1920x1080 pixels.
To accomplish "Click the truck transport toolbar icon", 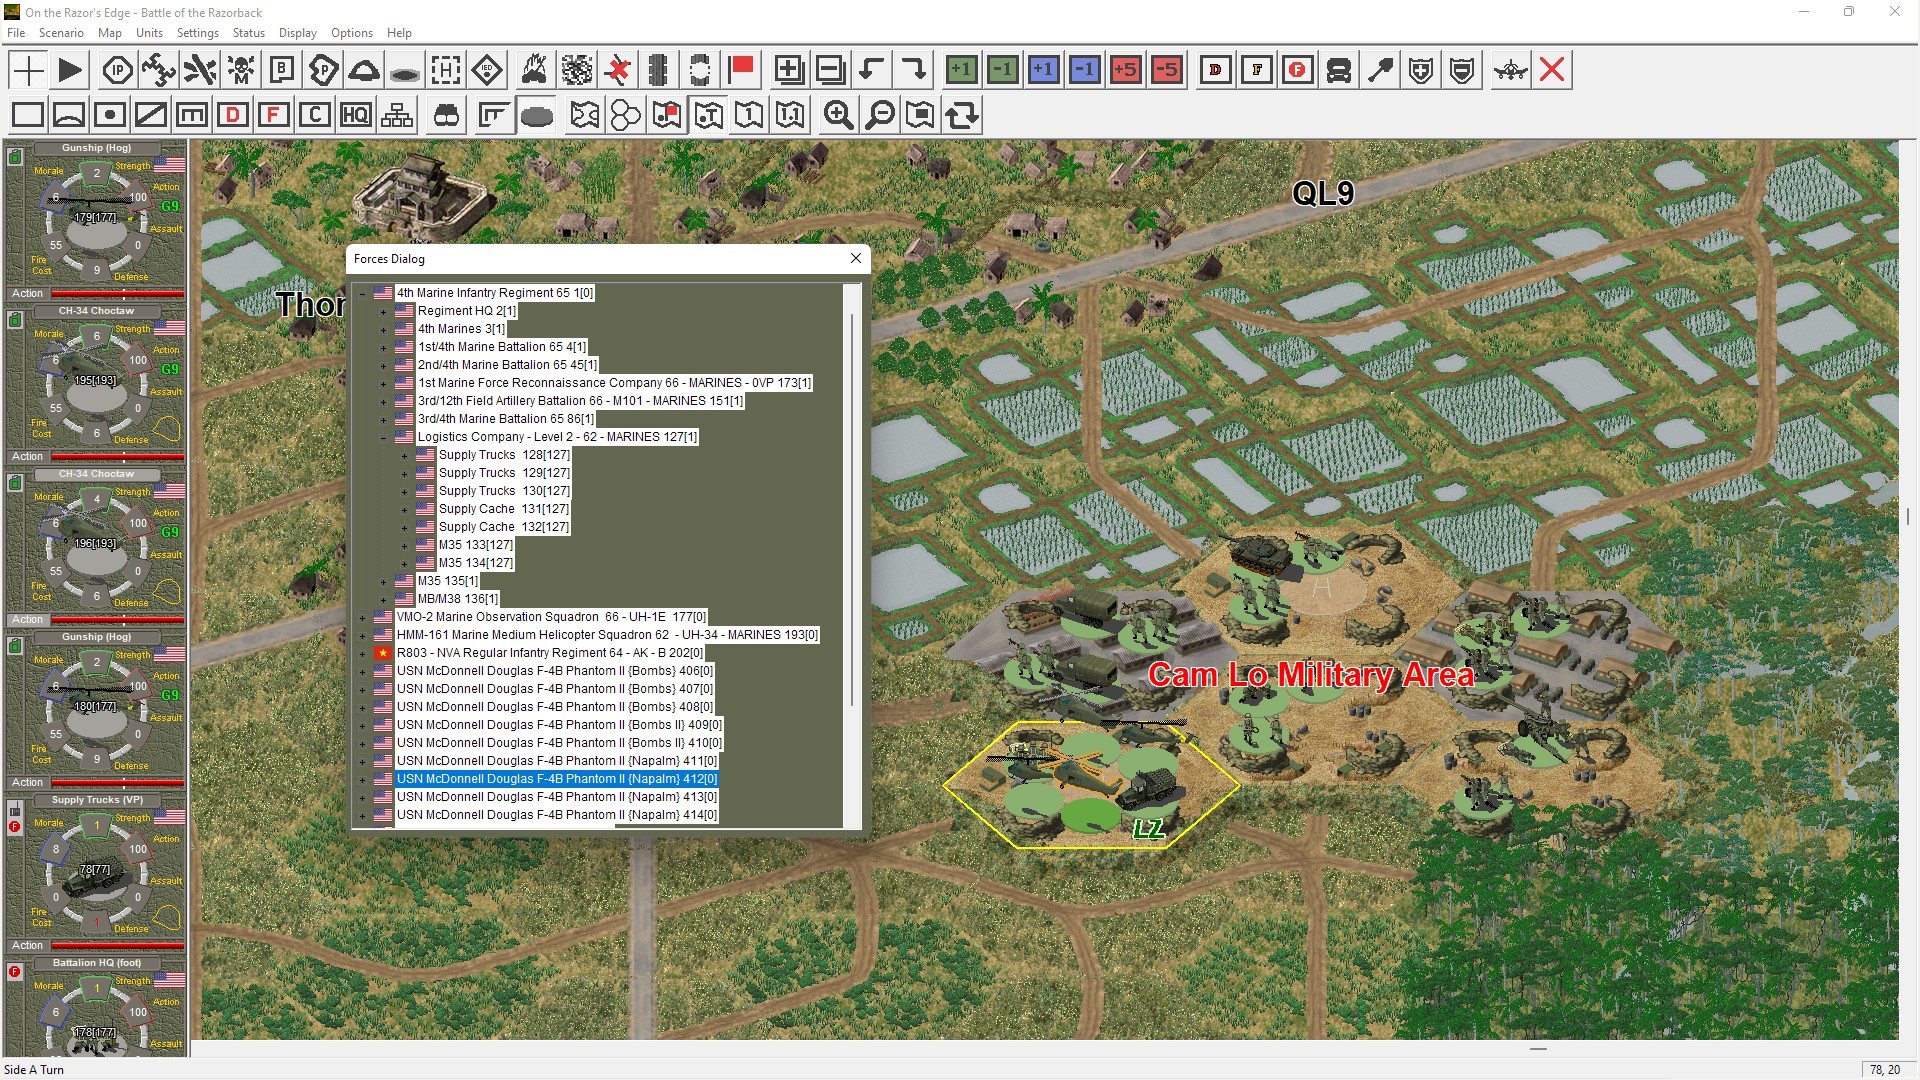I will pos(1338,70).
